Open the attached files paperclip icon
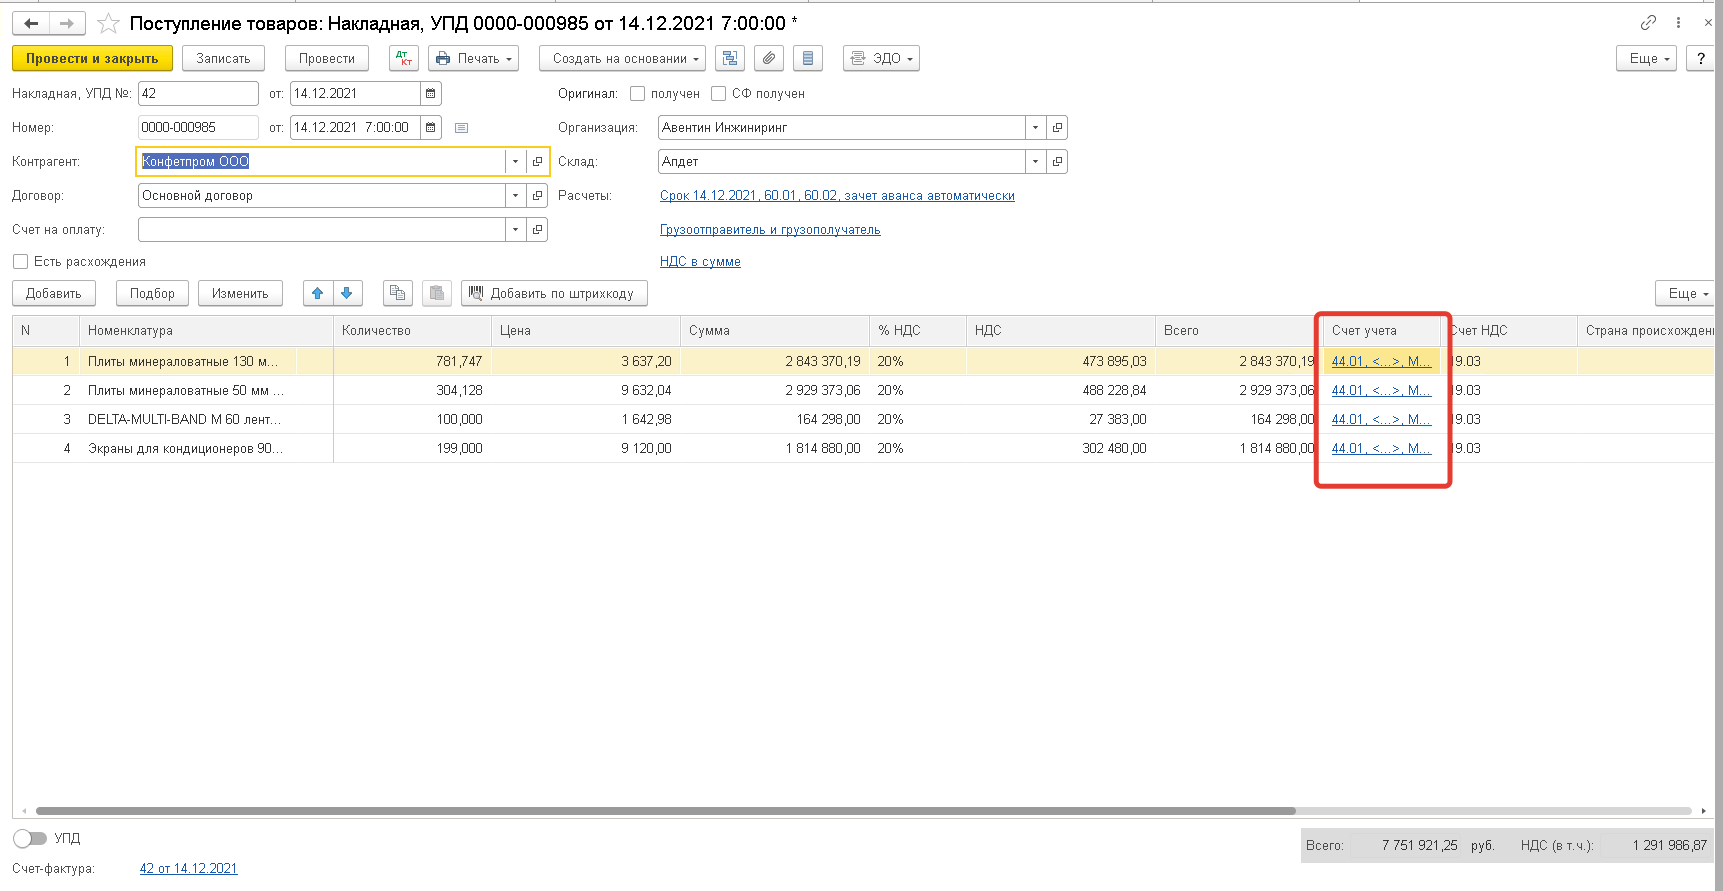This screenshot has height=891, width=1723. (769, 59)
